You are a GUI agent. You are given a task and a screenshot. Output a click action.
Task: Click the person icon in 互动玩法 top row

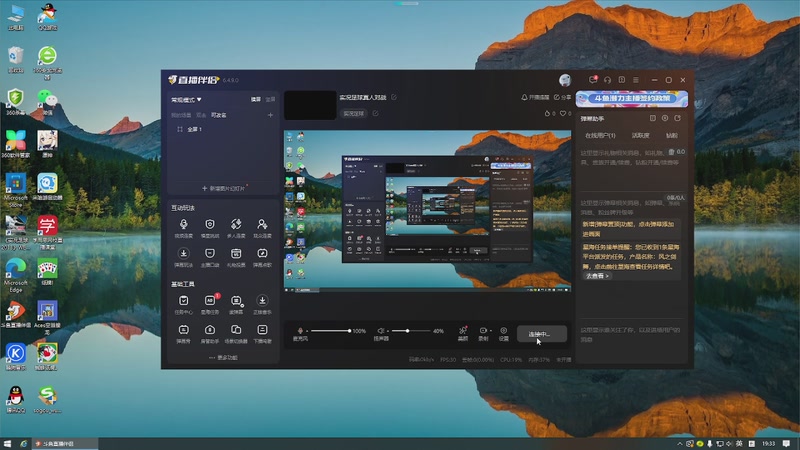[x=262, y=224]
